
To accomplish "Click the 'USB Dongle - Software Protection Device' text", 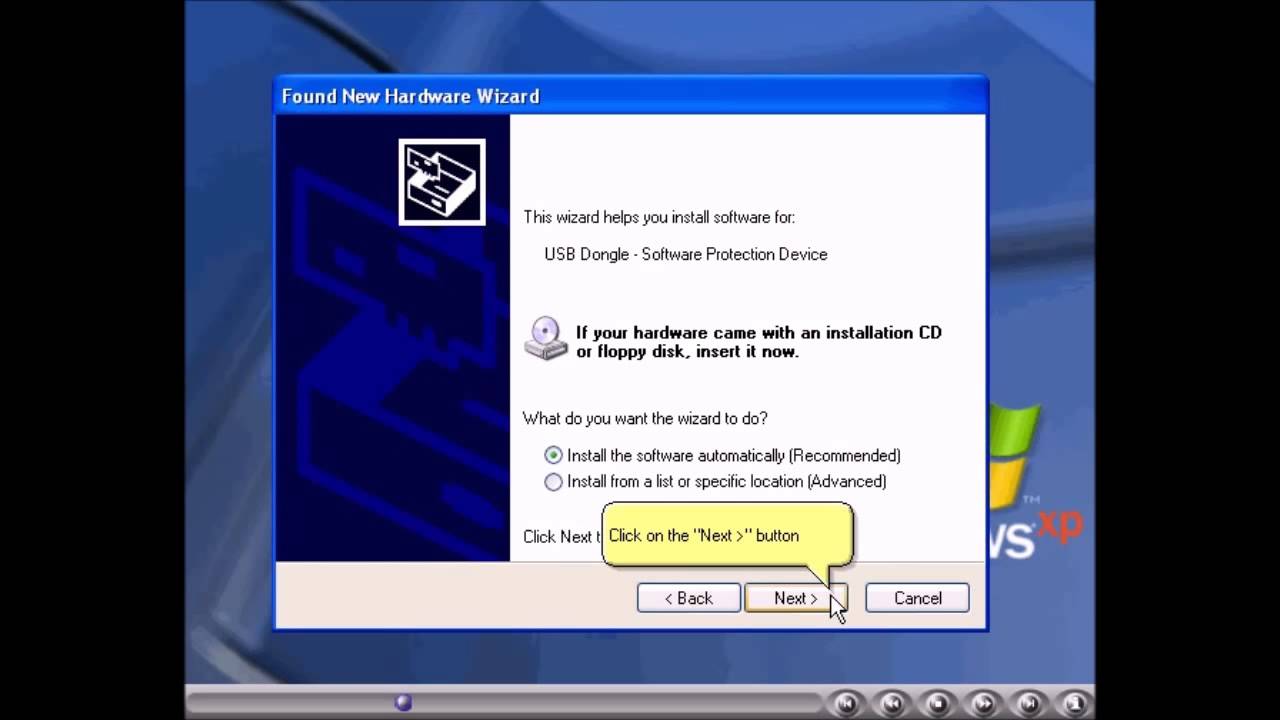I will click(x=686, y=254).
